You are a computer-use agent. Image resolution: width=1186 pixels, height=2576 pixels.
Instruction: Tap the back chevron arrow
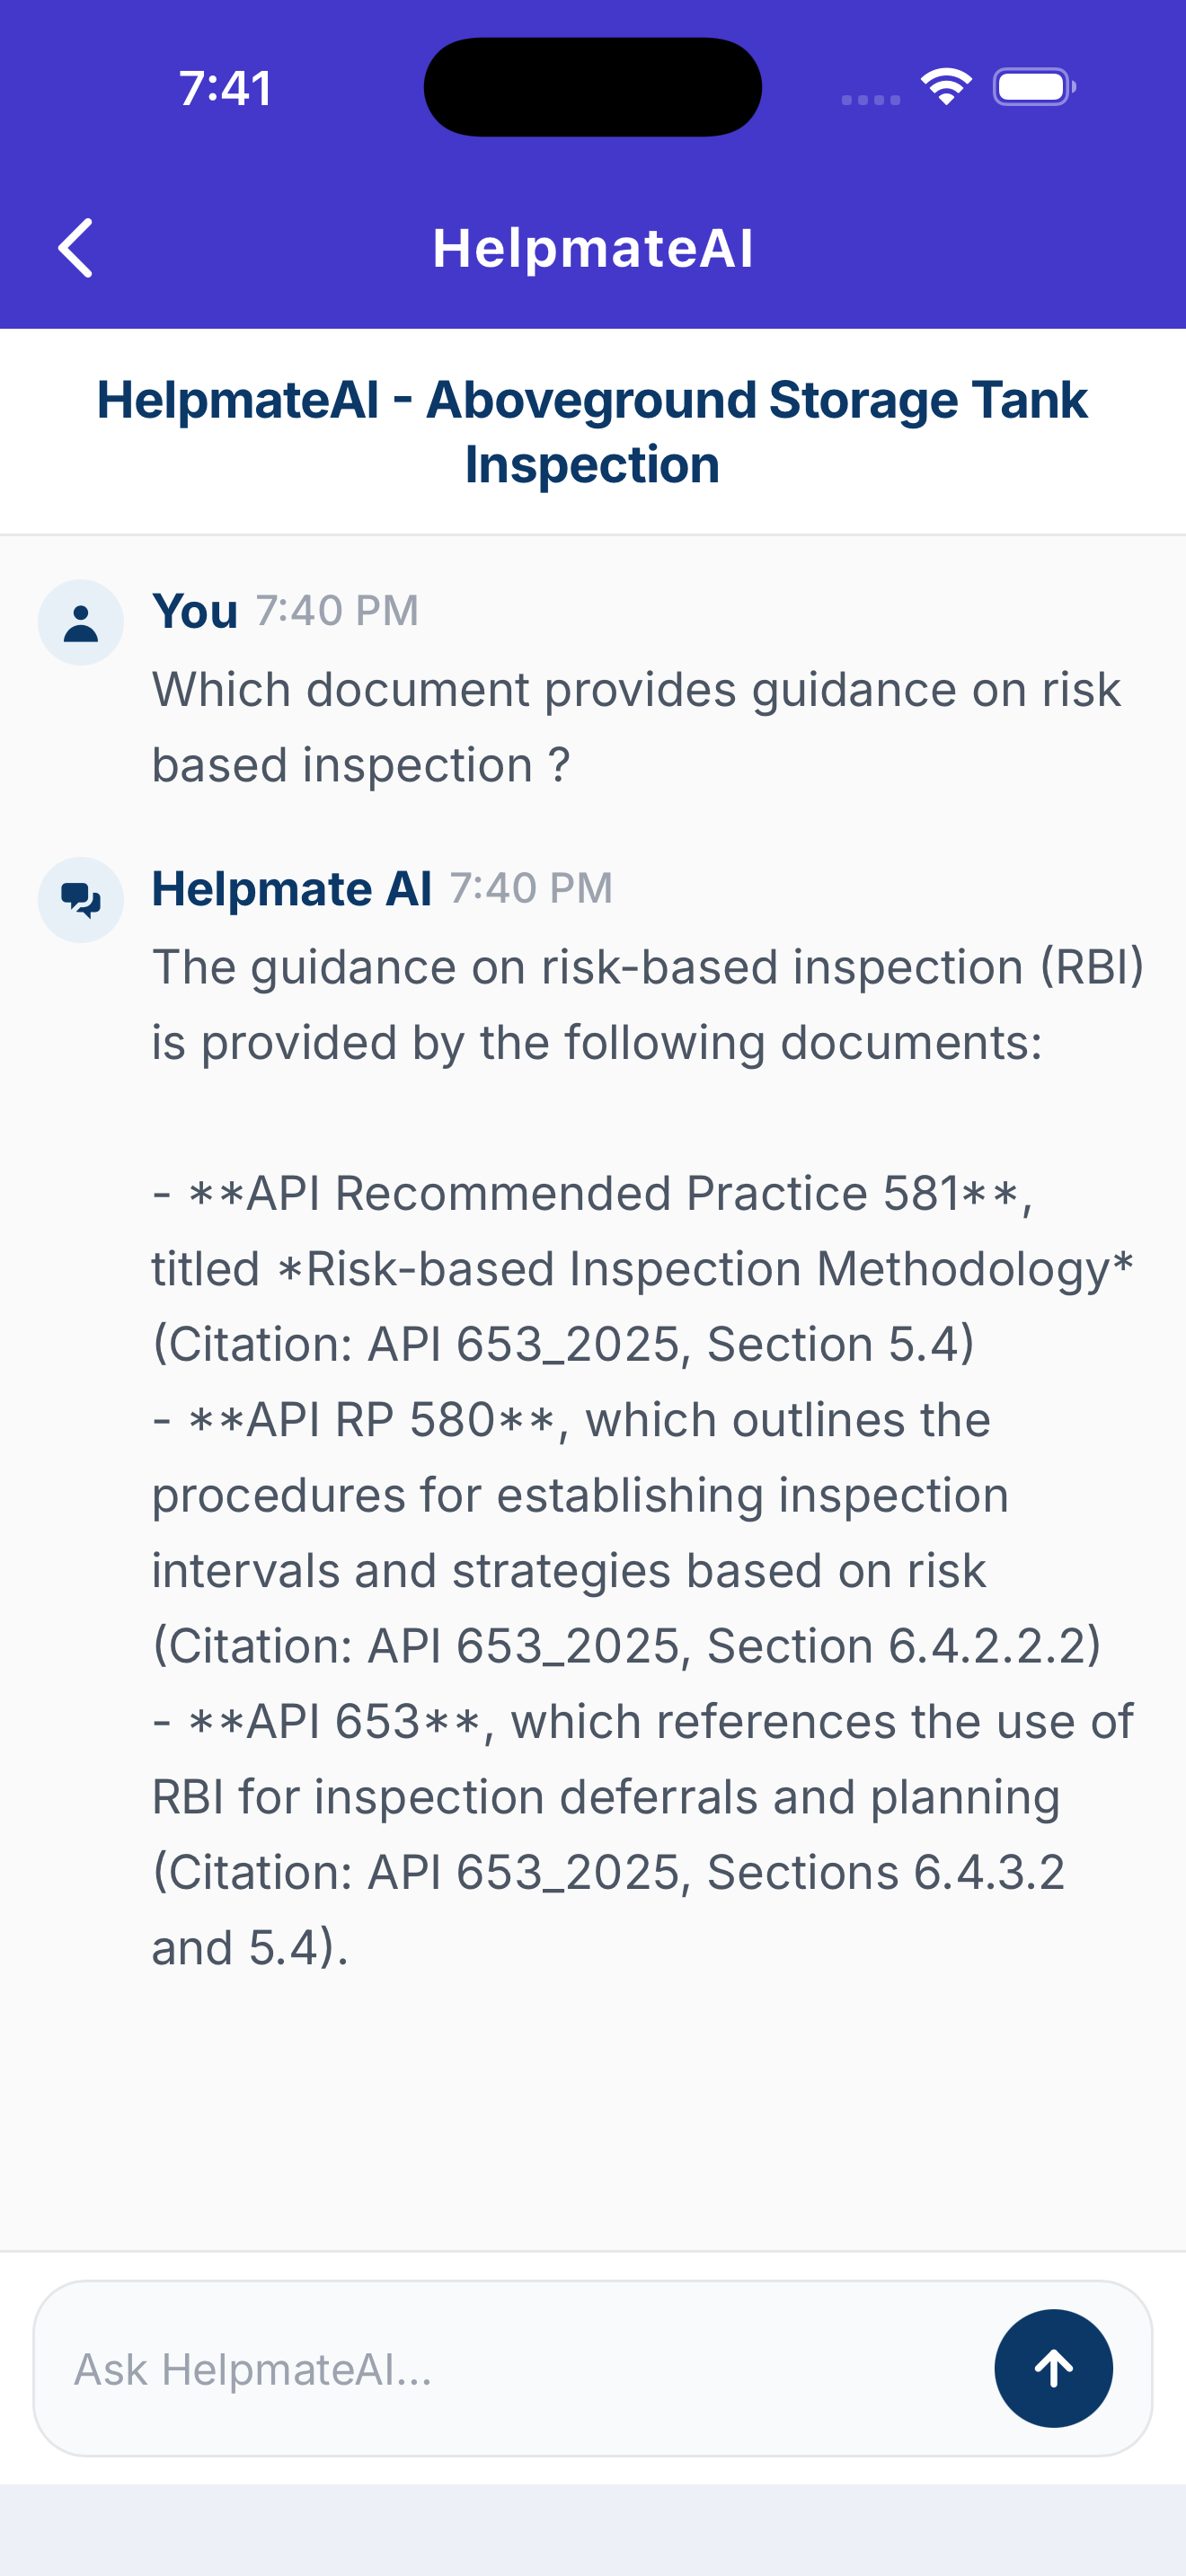tap(76, 247)
